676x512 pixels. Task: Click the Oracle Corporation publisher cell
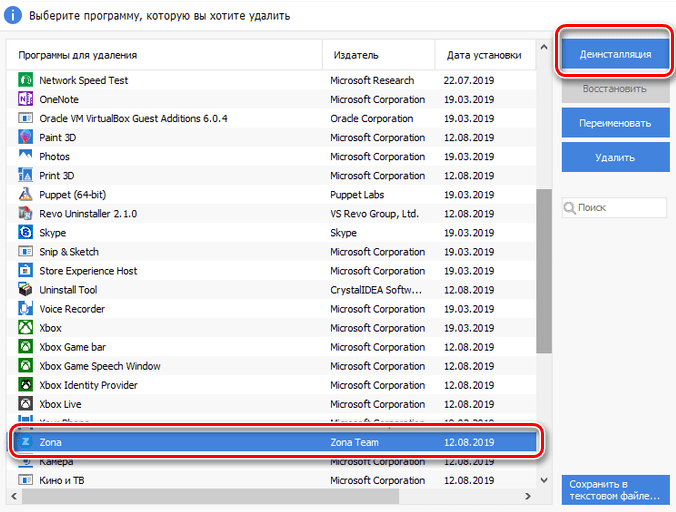tap(372, 119)
